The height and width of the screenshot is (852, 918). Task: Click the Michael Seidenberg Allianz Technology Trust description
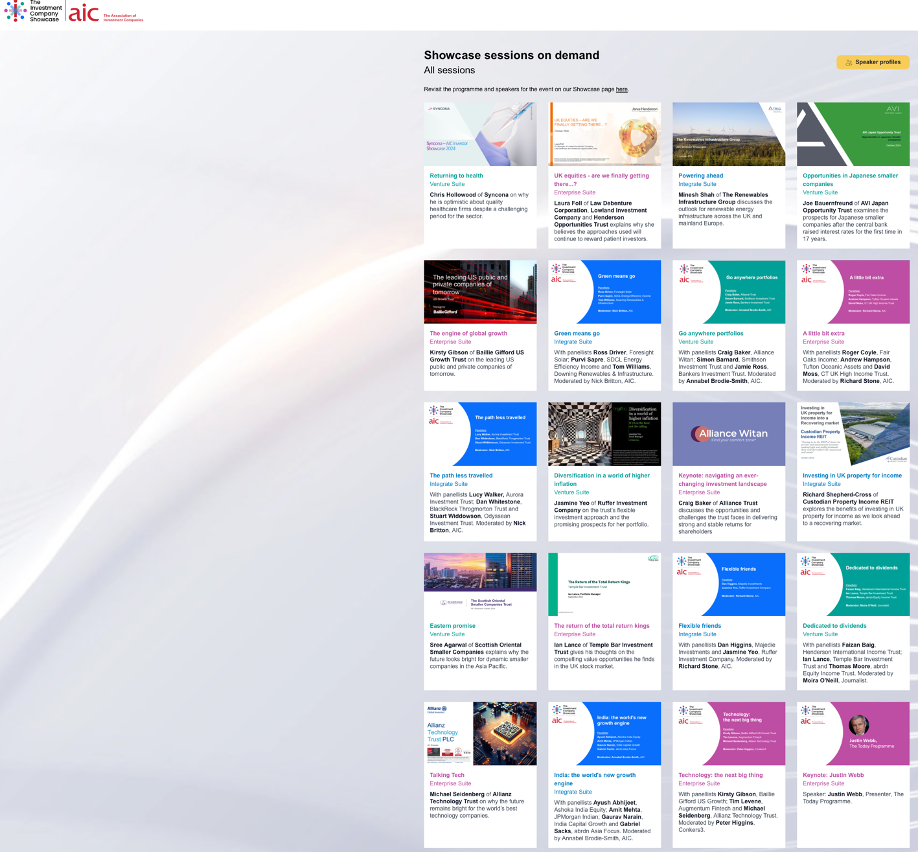click(x=477, y=805)
